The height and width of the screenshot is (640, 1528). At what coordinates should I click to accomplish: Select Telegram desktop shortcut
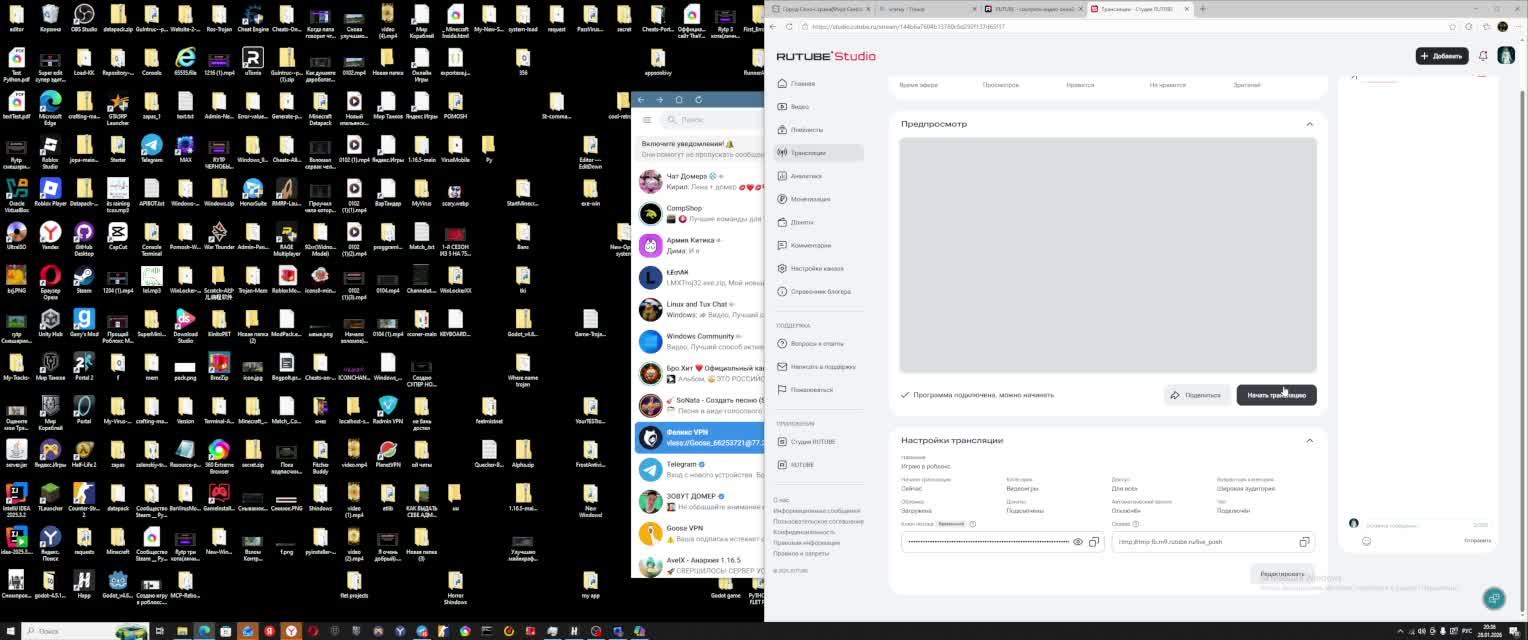coord(152,148)
